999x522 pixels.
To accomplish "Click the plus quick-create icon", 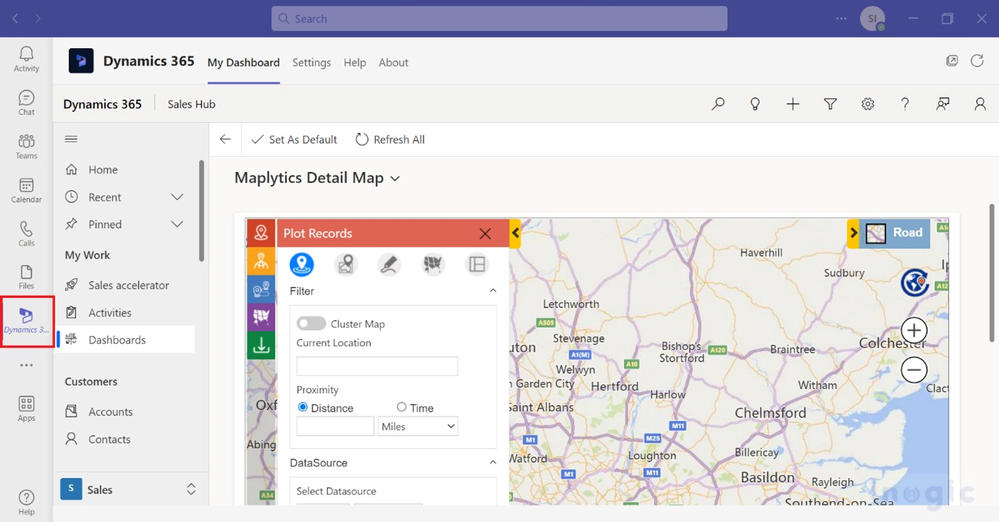I will click(x=793, y=104).
